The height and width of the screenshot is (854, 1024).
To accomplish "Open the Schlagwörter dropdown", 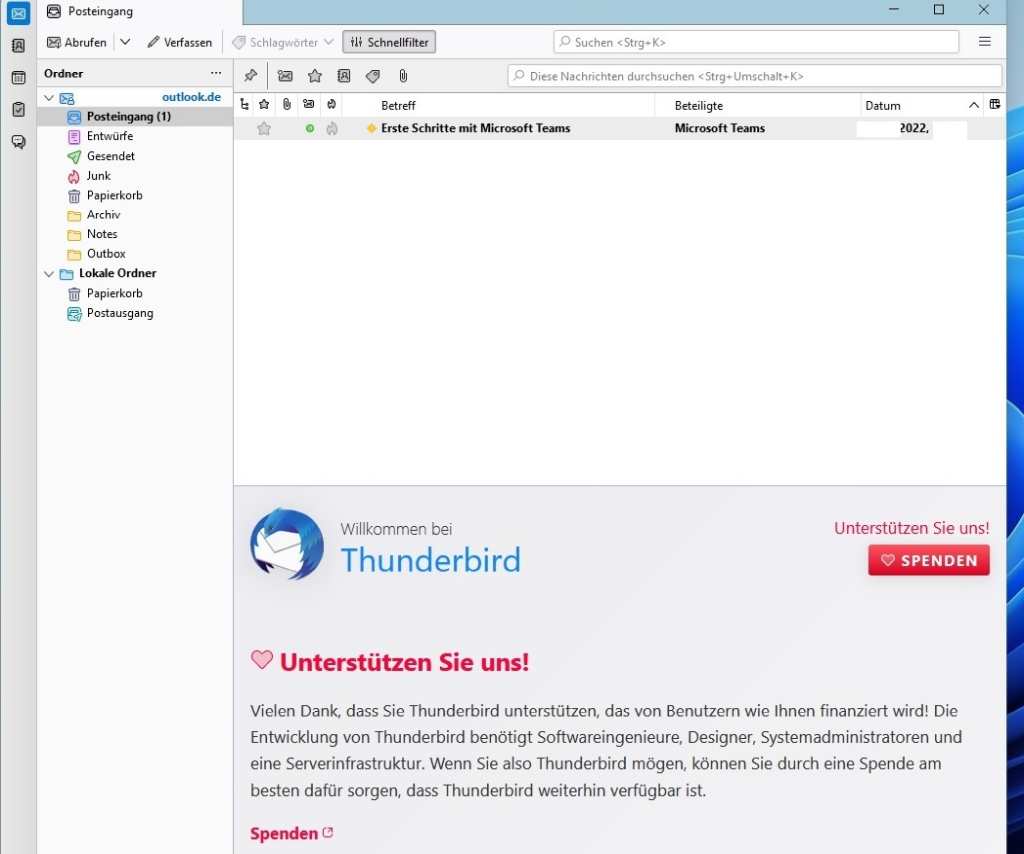I will pos(283,42).
